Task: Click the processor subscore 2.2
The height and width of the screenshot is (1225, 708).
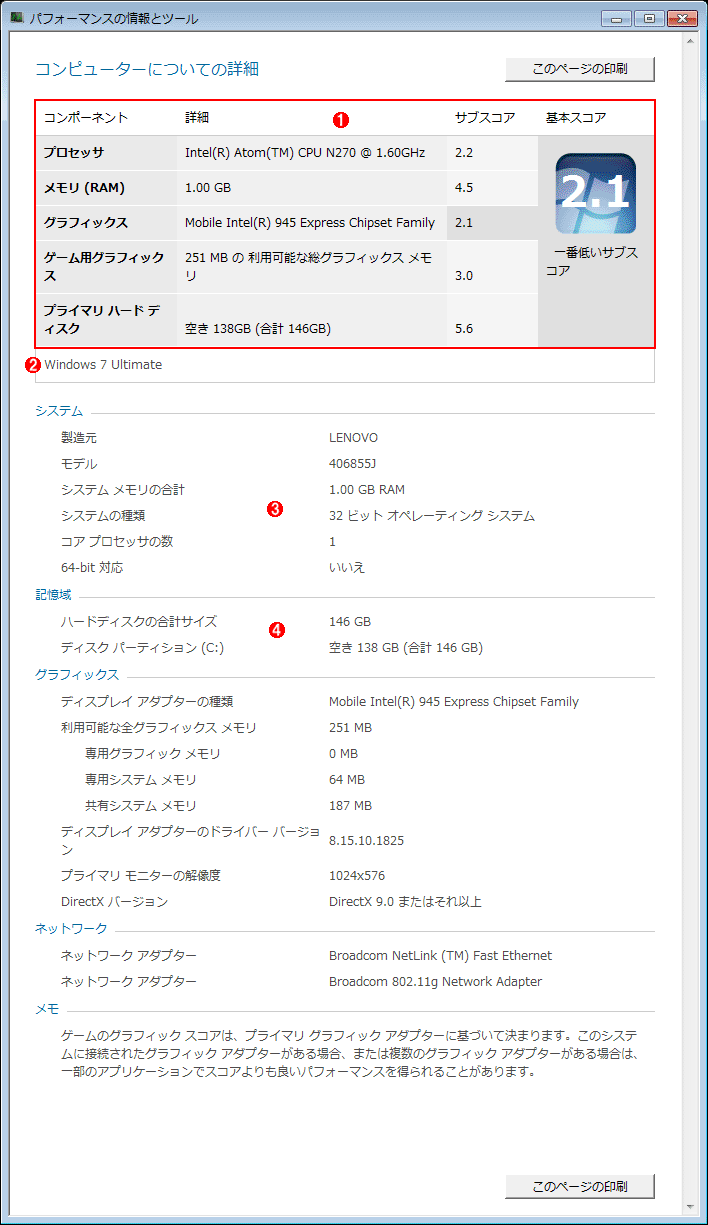Action: click(464, 153)
